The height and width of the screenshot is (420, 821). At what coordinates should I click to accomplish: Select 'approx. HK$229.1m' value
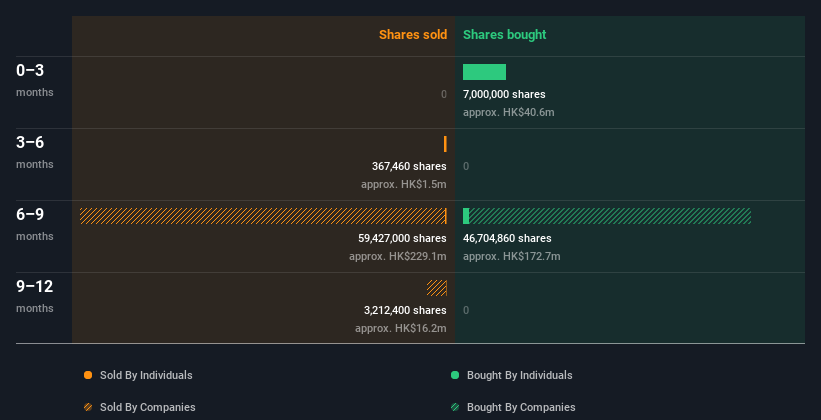(x=398, y=256)
